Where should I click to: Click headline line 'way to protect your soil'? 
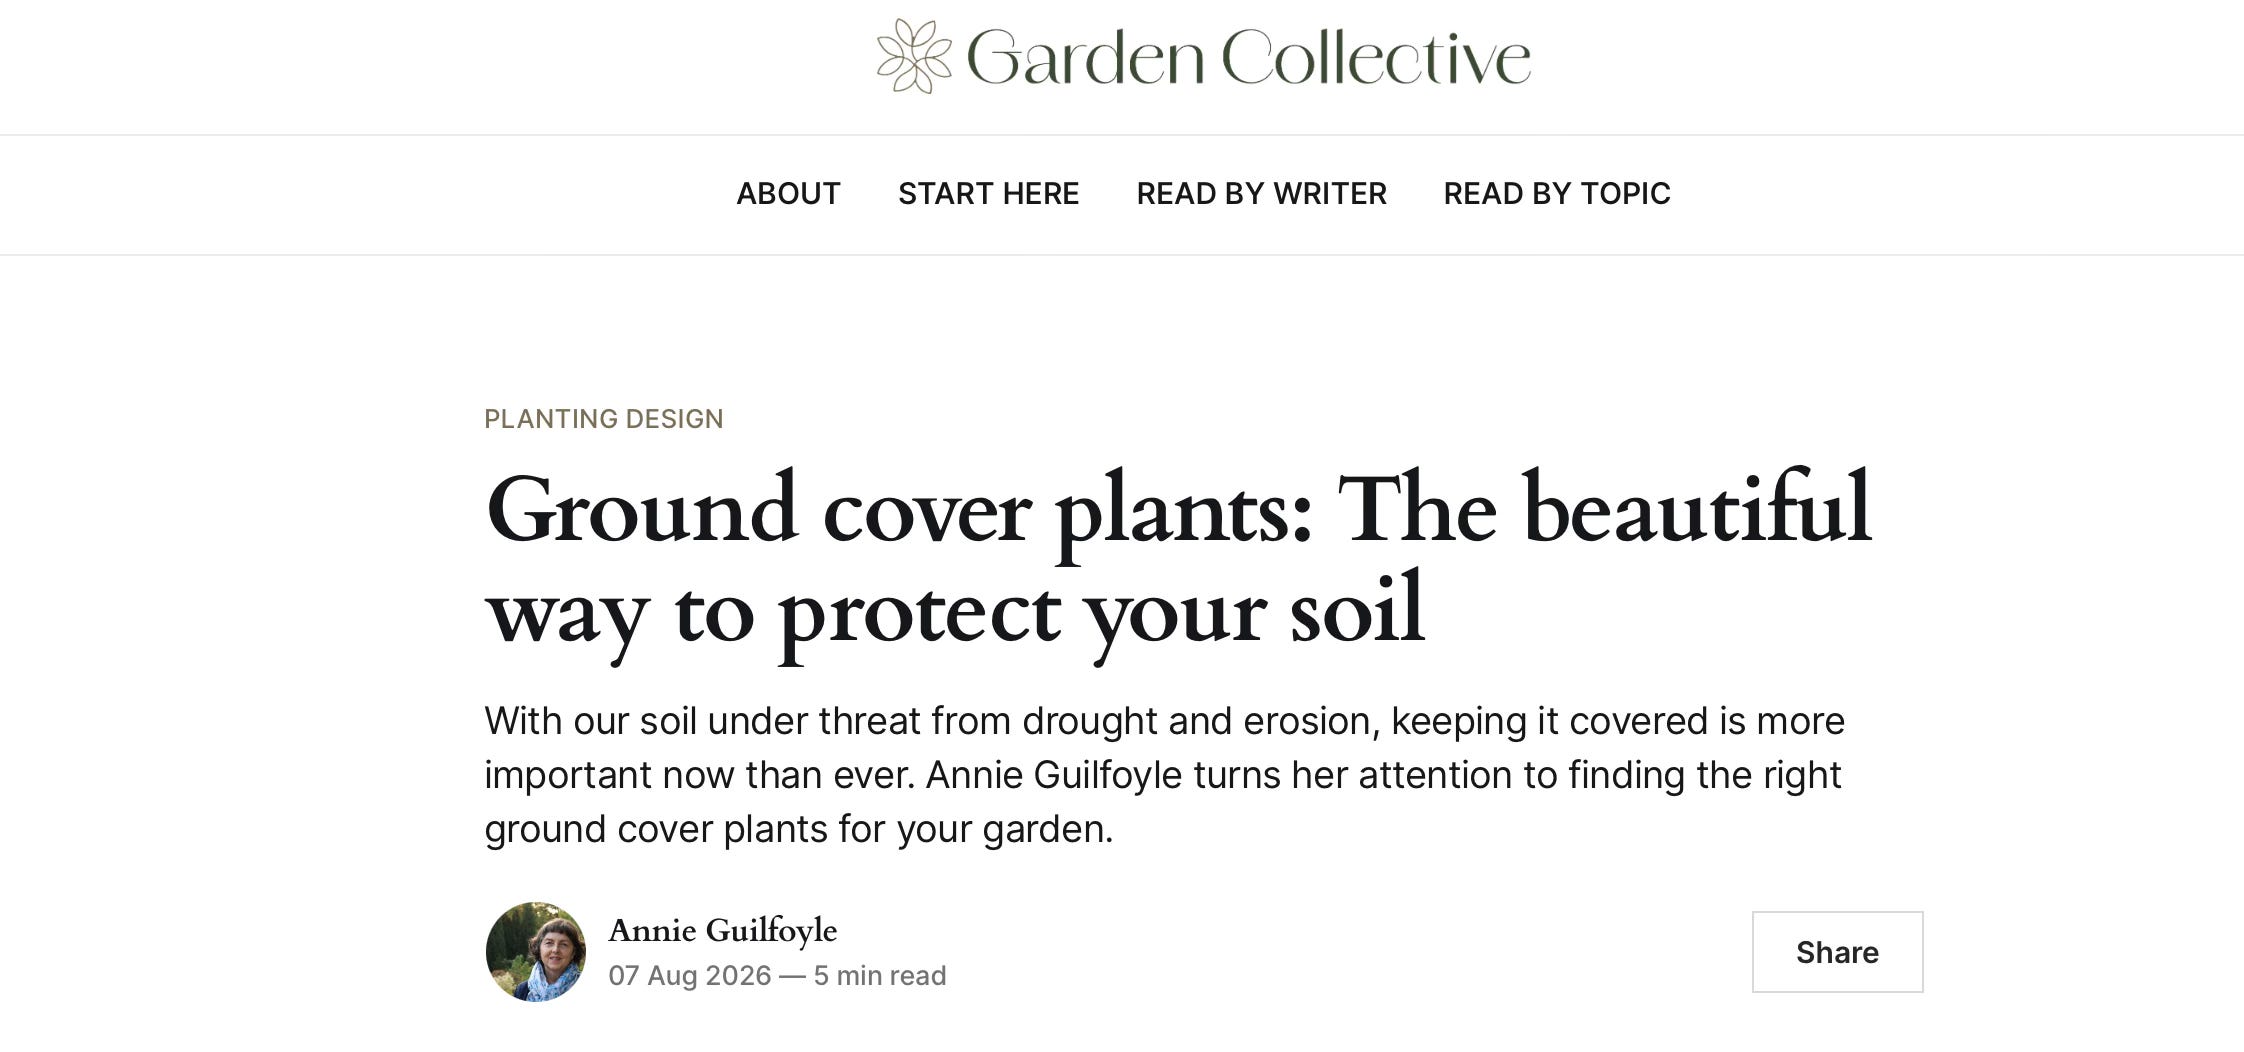point(955,612)
